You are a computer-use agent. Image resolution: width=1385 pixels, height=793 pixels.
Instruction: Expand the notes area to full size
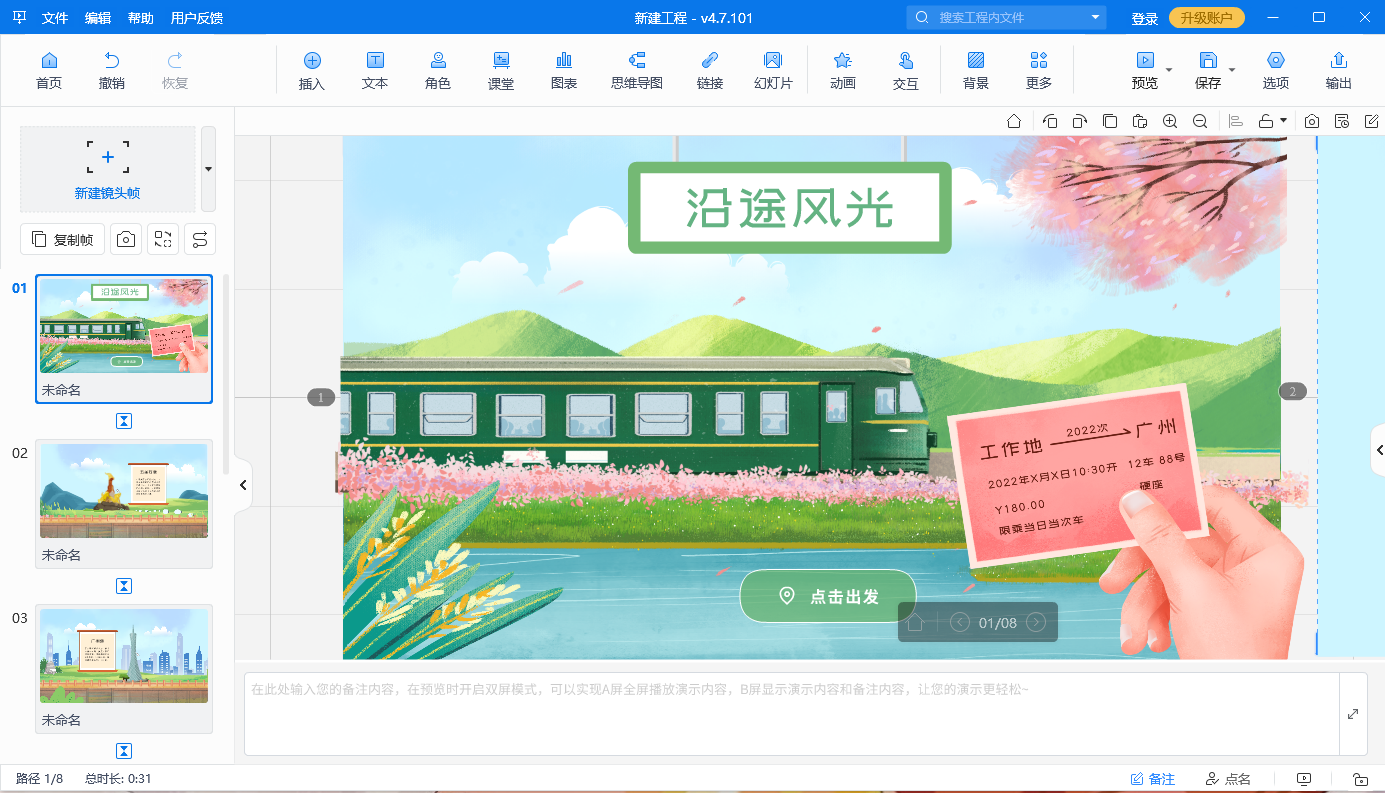[x=1353, y=714]
